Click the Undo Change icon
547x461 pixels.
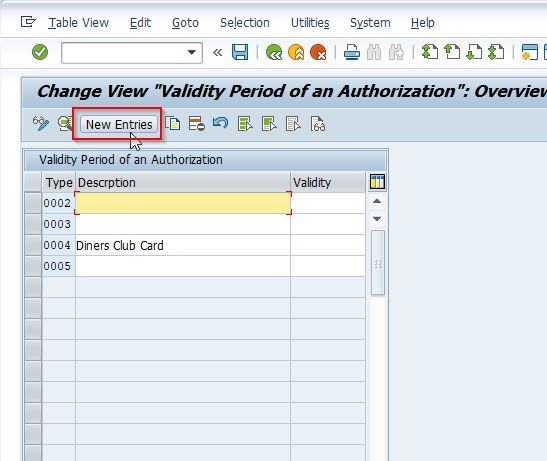(220, 123)
